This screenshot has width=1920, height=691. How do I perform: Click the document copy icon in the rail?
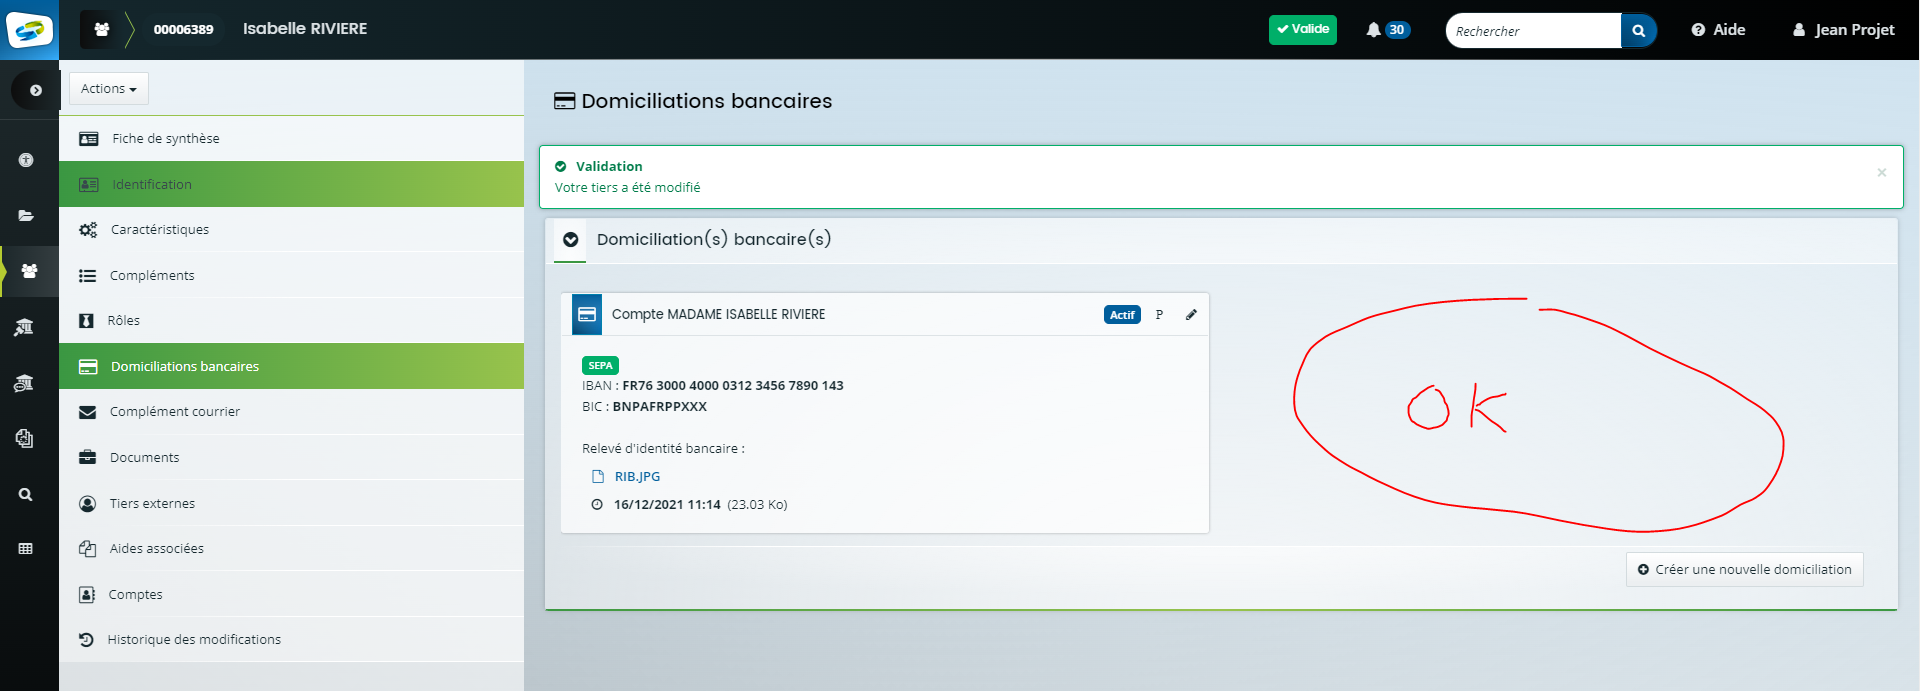25,438
